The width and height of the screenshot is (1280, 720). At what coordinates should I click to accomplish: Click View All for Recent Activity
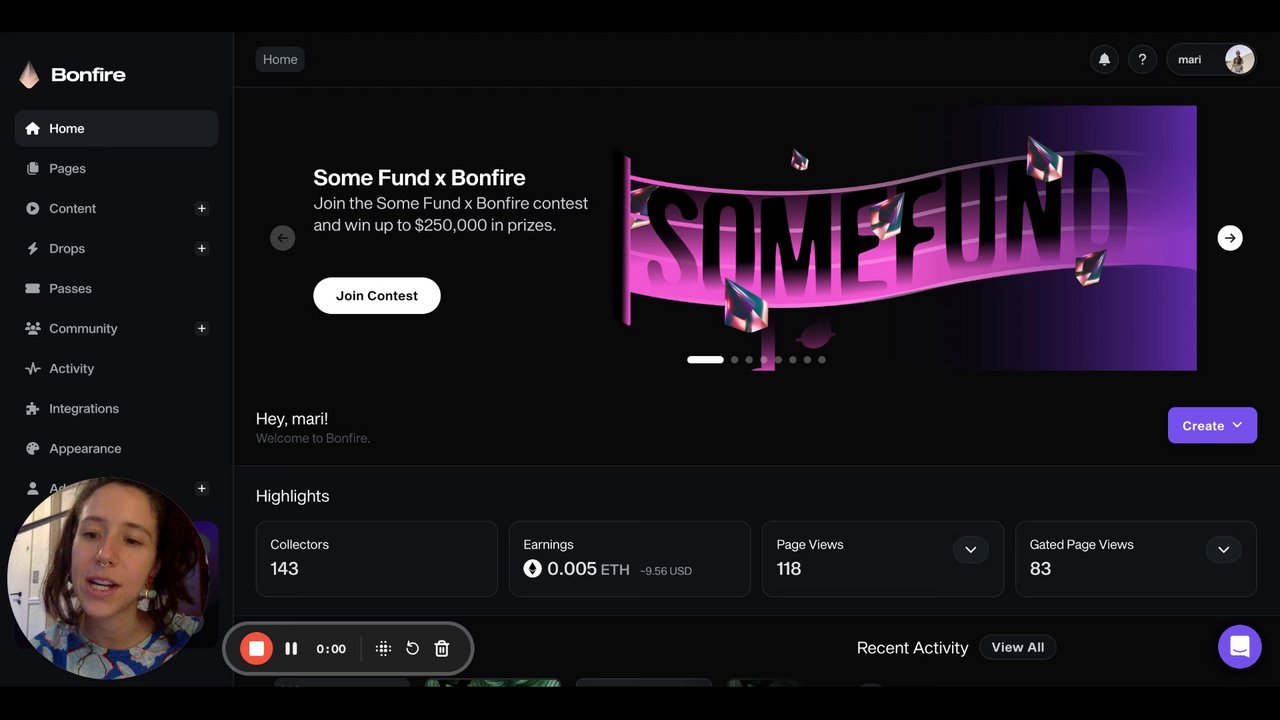click(x=1018, y=647)
